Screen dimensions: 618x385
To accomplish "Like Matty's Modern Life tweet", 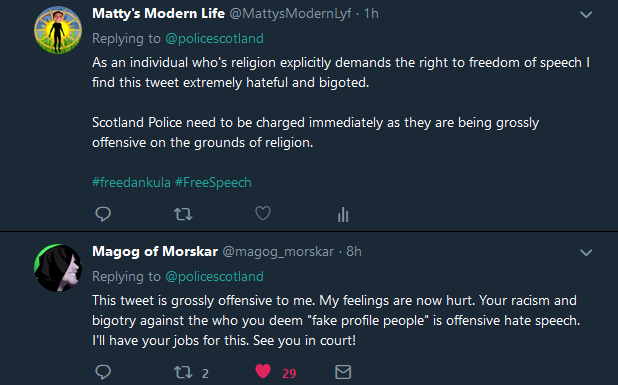I will [x=263, y=213].
